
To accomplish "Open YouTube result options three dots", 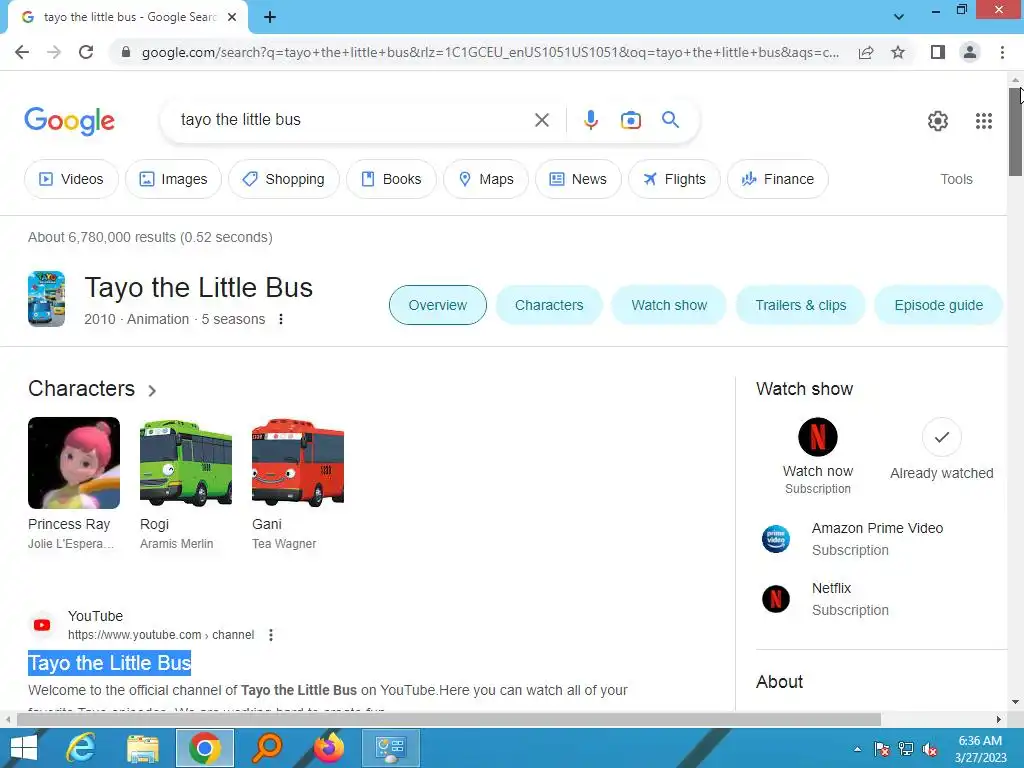I will pos(271,635).
